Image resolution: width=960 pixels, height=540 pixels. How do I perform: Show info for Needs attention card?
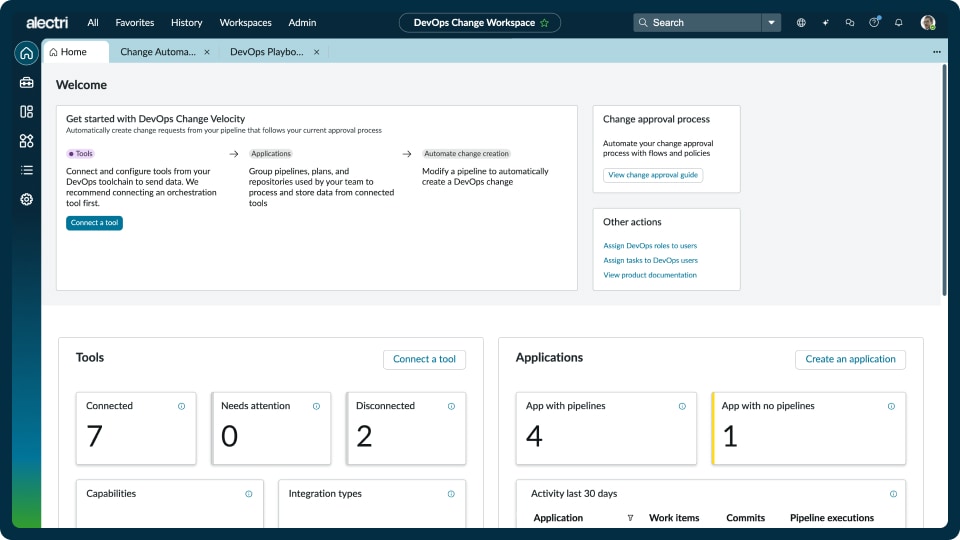(x=317, y=406)
